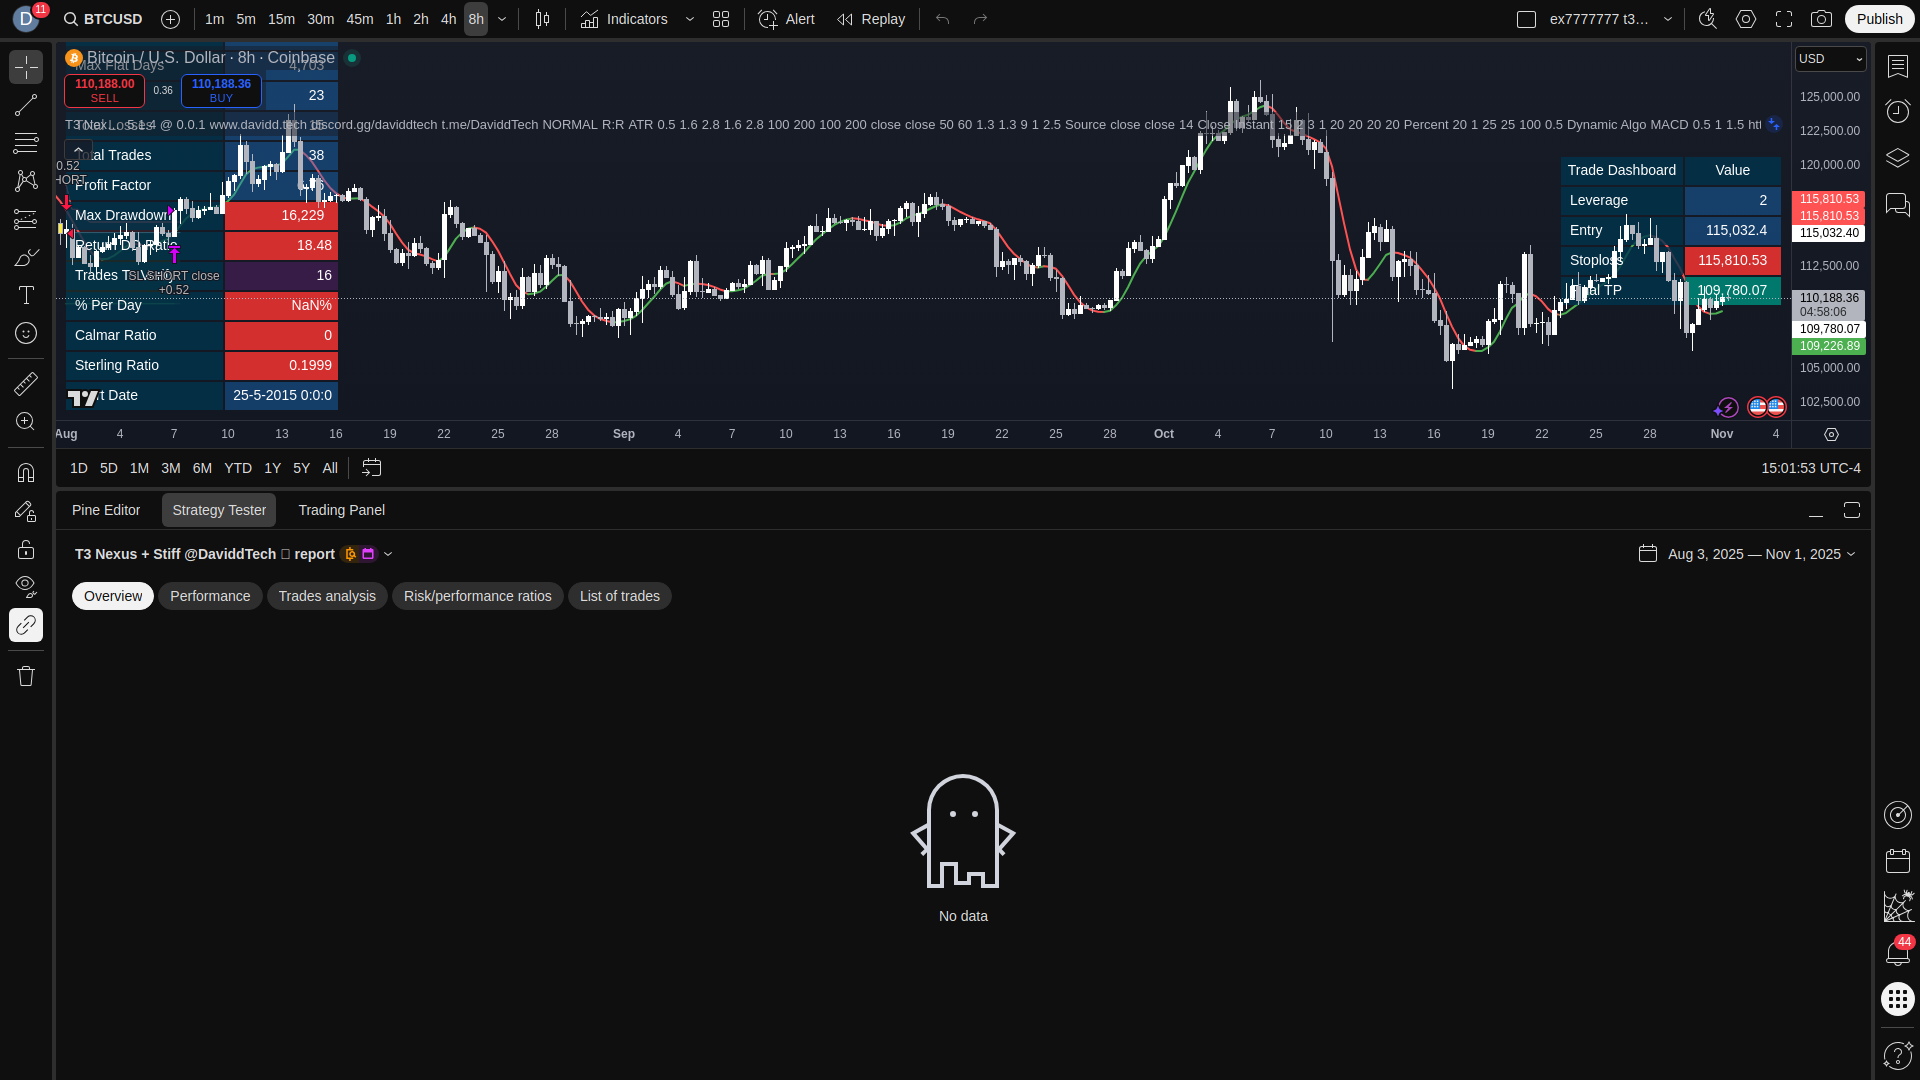
Task: Click the 110,188.36 BUY button
Action: coord(221,91)
